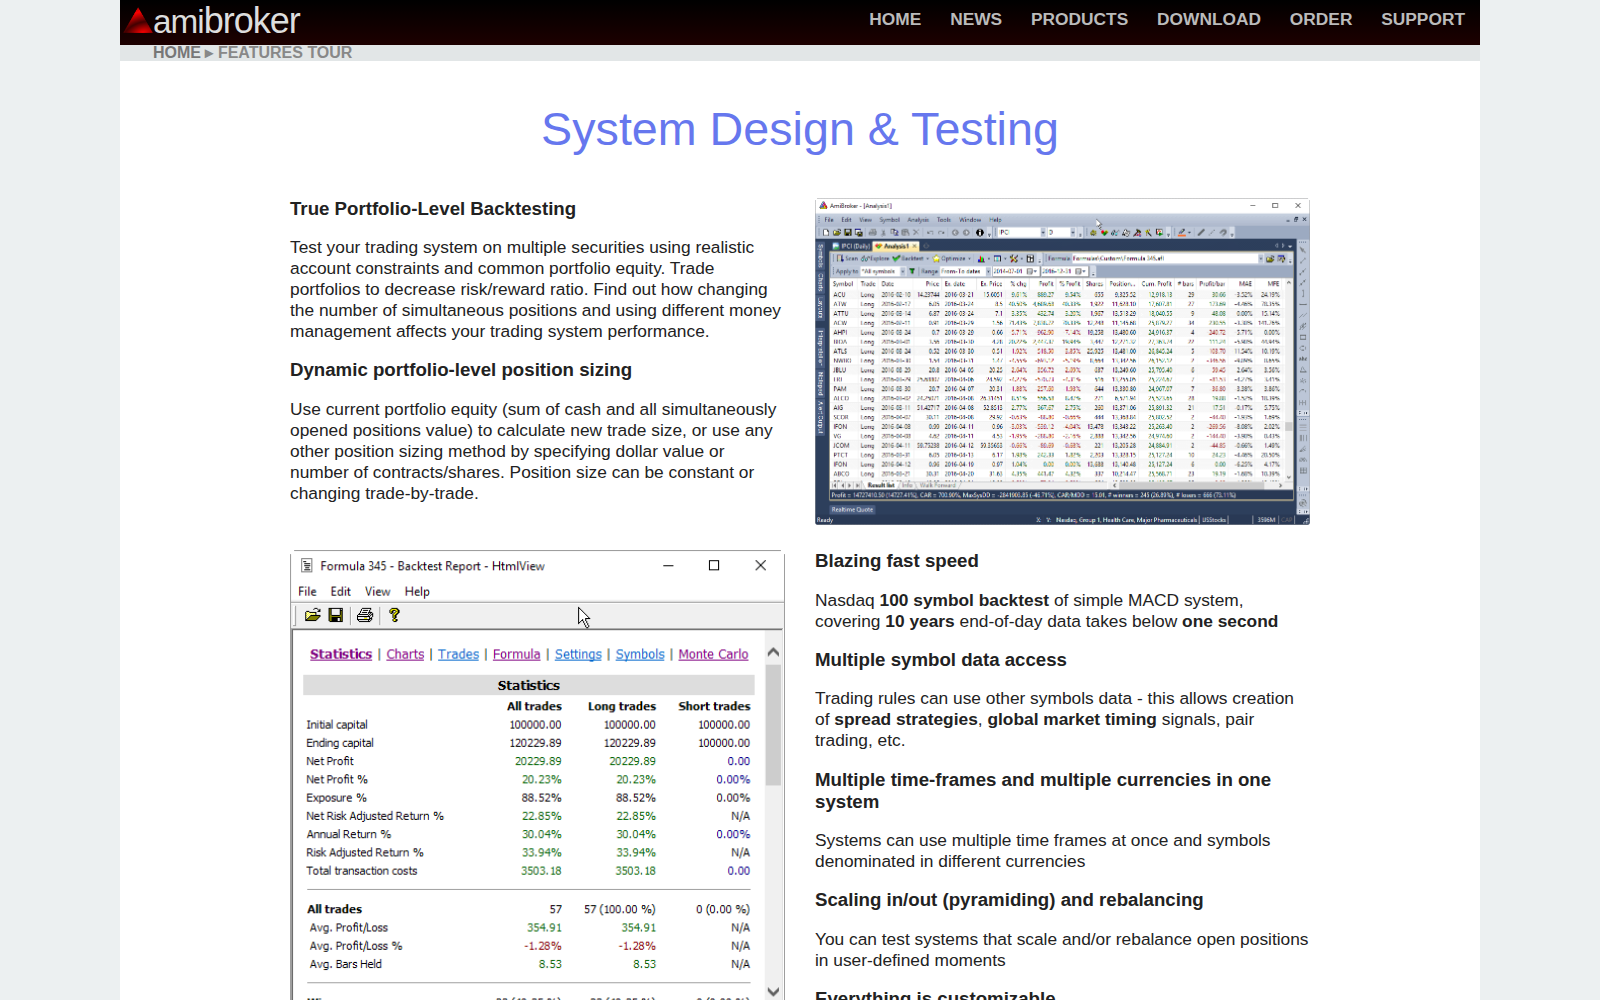
Task: Click the Open file icon in Backtest Report toolbar
Action: tap(313, 615)
